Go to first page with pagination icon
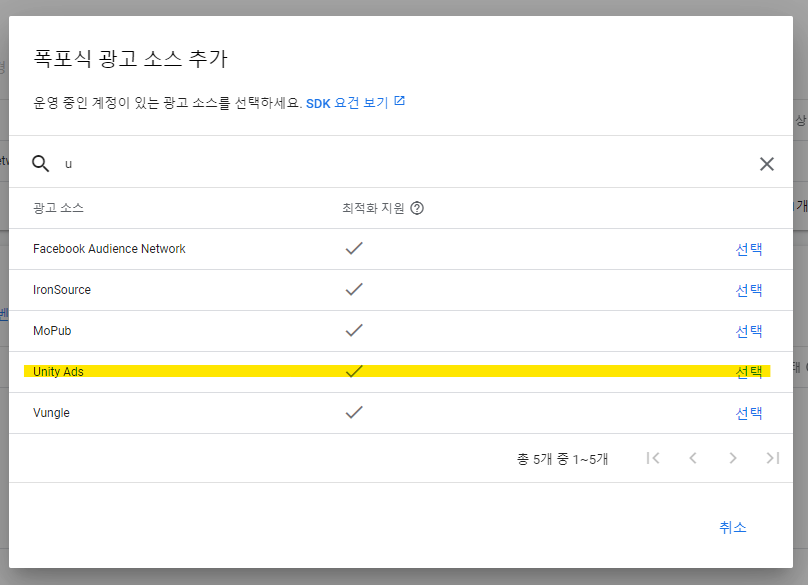This screenshot has height=585, width=808. [653, 458]
